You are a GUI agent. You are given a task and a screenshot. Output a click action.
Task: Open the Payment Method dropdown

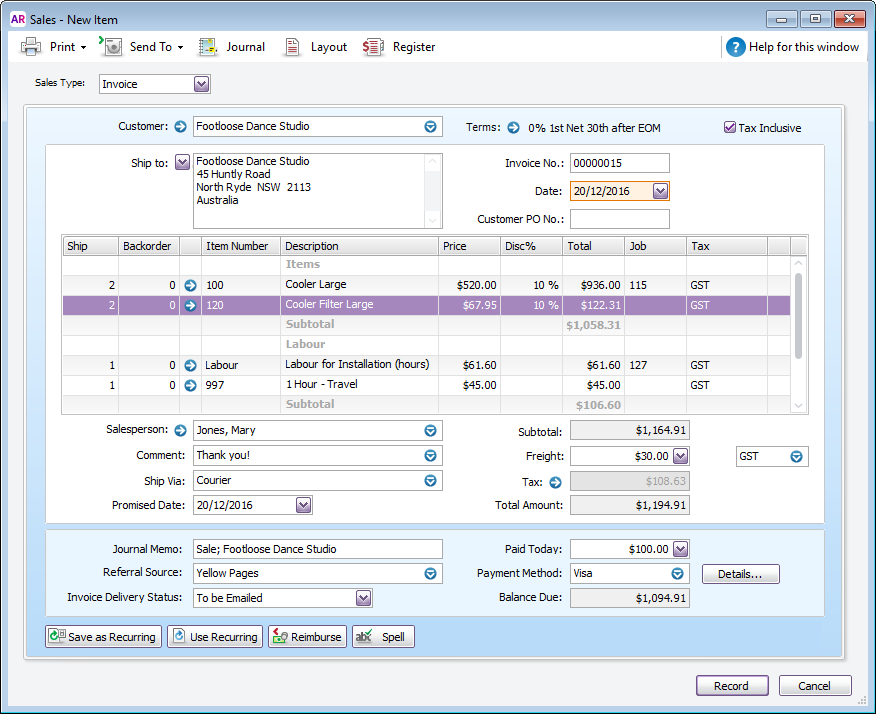point(677,574)
